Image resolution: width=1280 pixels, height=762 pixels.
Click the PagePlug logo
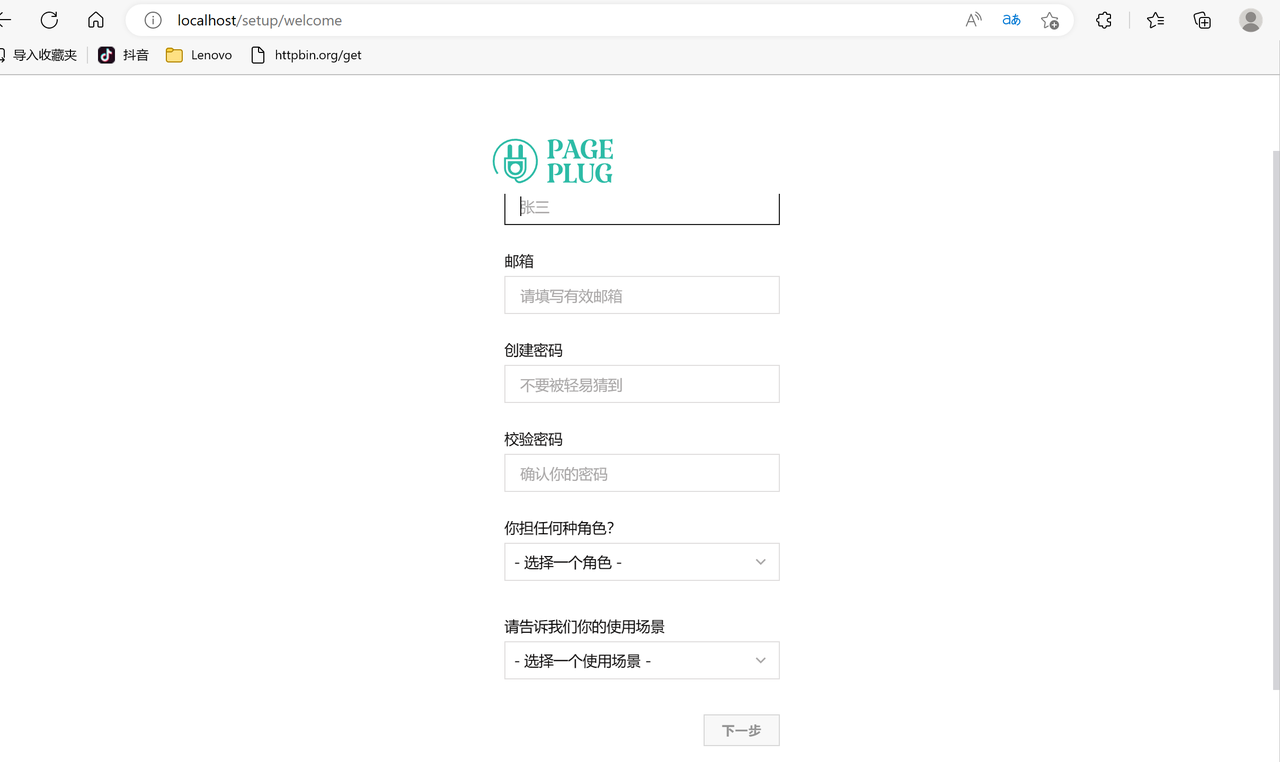[553, 161]
